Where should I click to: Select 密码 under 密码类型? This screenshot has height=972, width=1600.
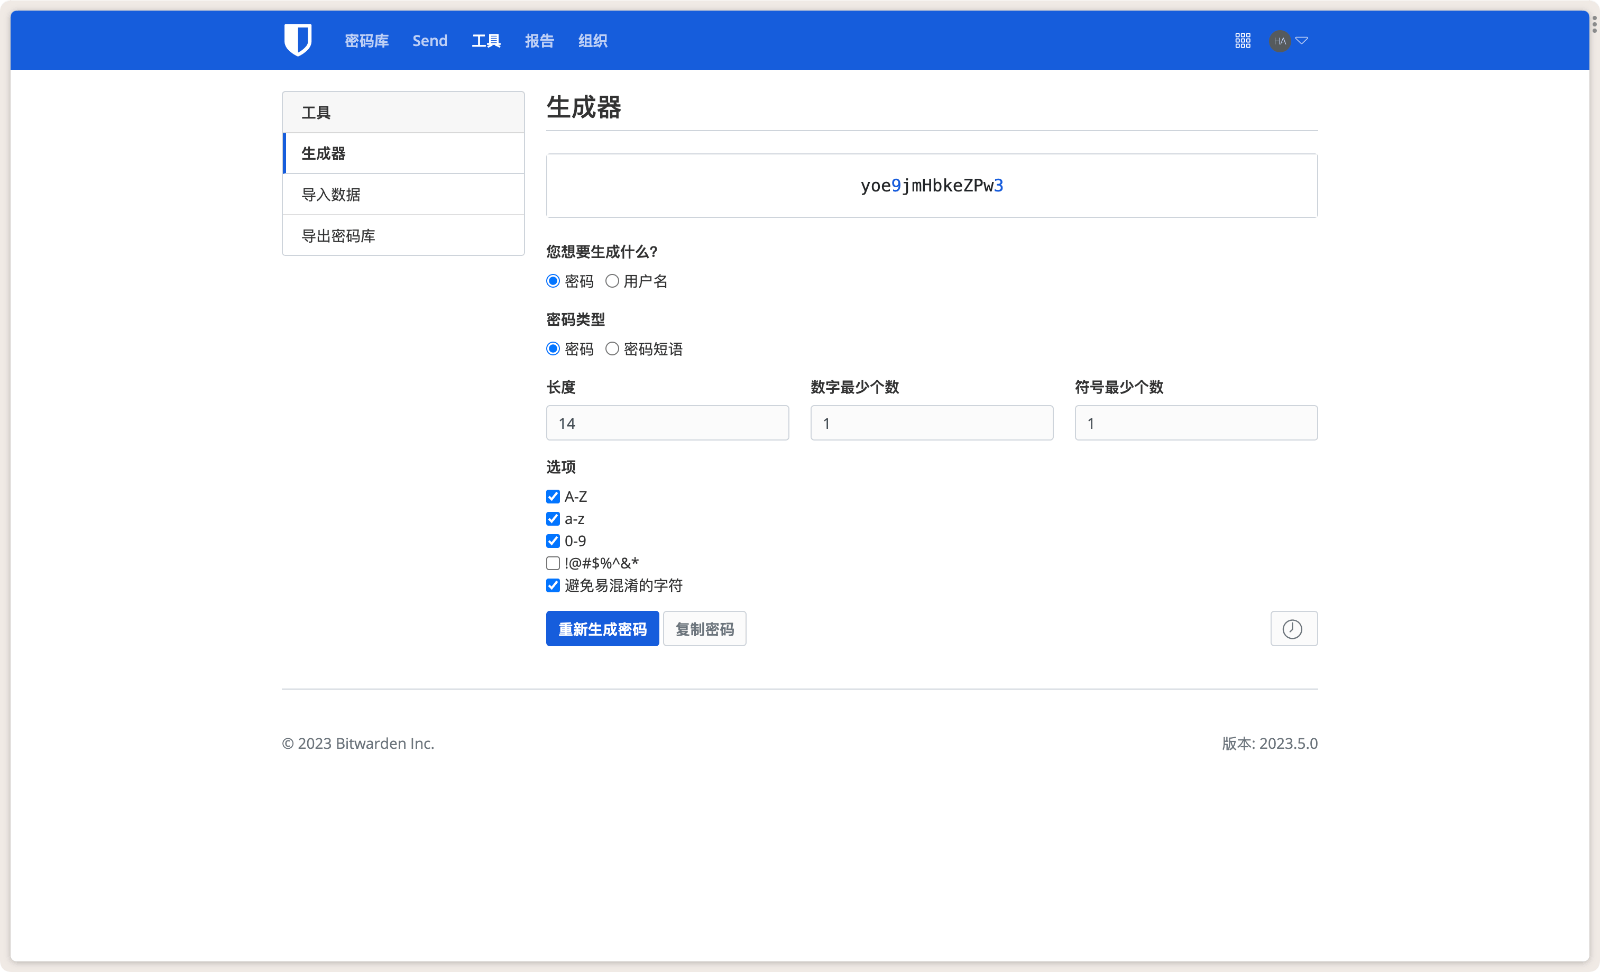point(553,349)
